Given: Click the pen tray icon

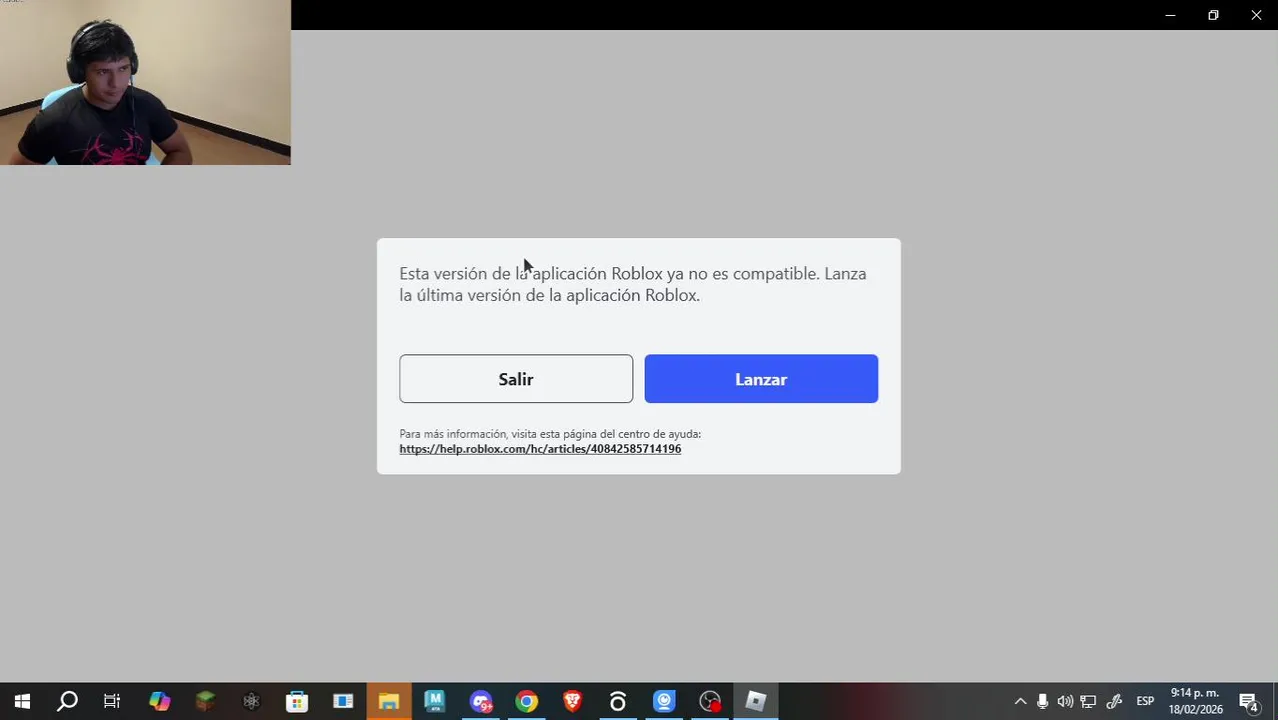Looking at the screenshot, I should (1114, 701).
